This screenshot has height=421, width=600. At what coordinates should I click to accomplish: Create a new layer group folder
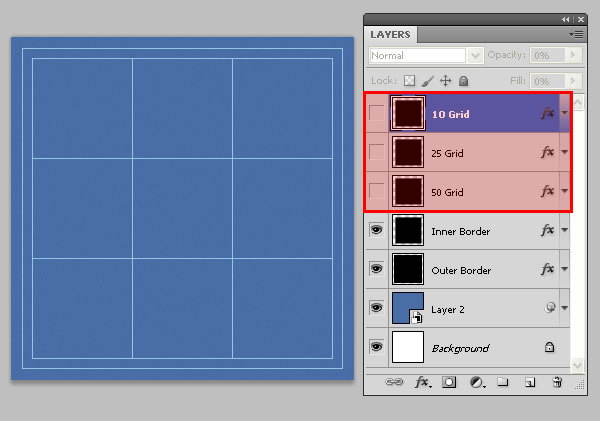502,382
